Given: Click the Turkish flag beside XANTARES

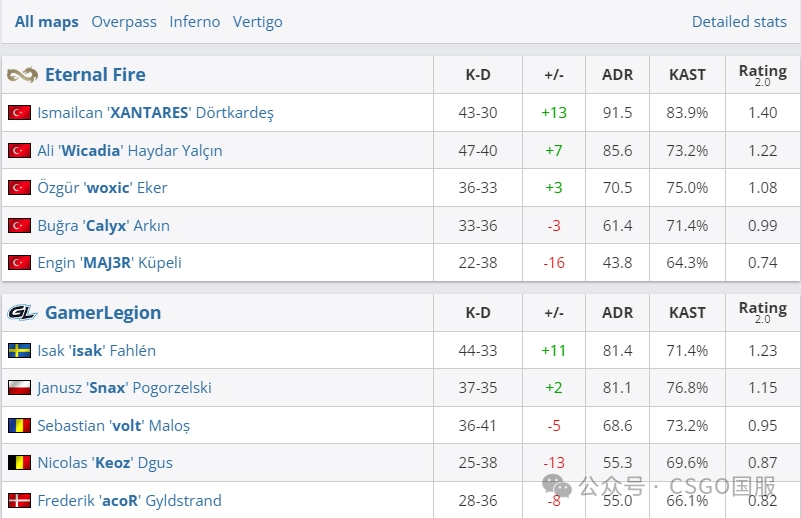Looking at the screenshot, I should pyautogui.click(x=19, y=113).
